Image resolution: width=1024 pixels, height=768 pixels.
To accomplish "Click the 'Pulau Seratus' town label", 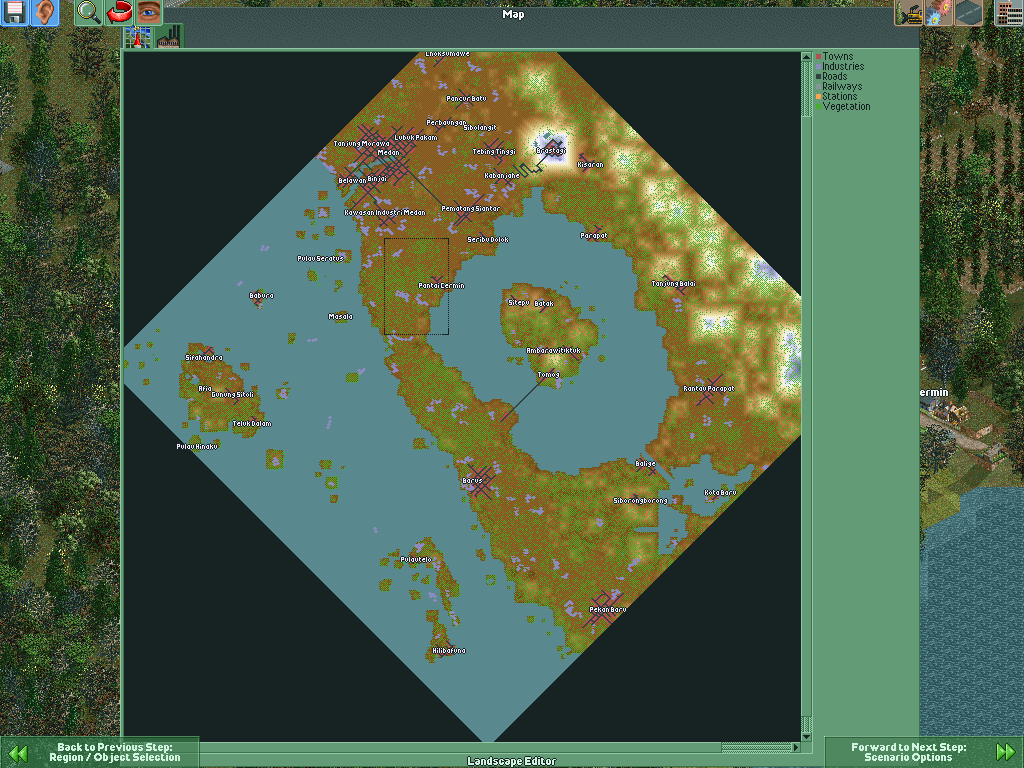I will pyautogui.click(x=320, y=258).
